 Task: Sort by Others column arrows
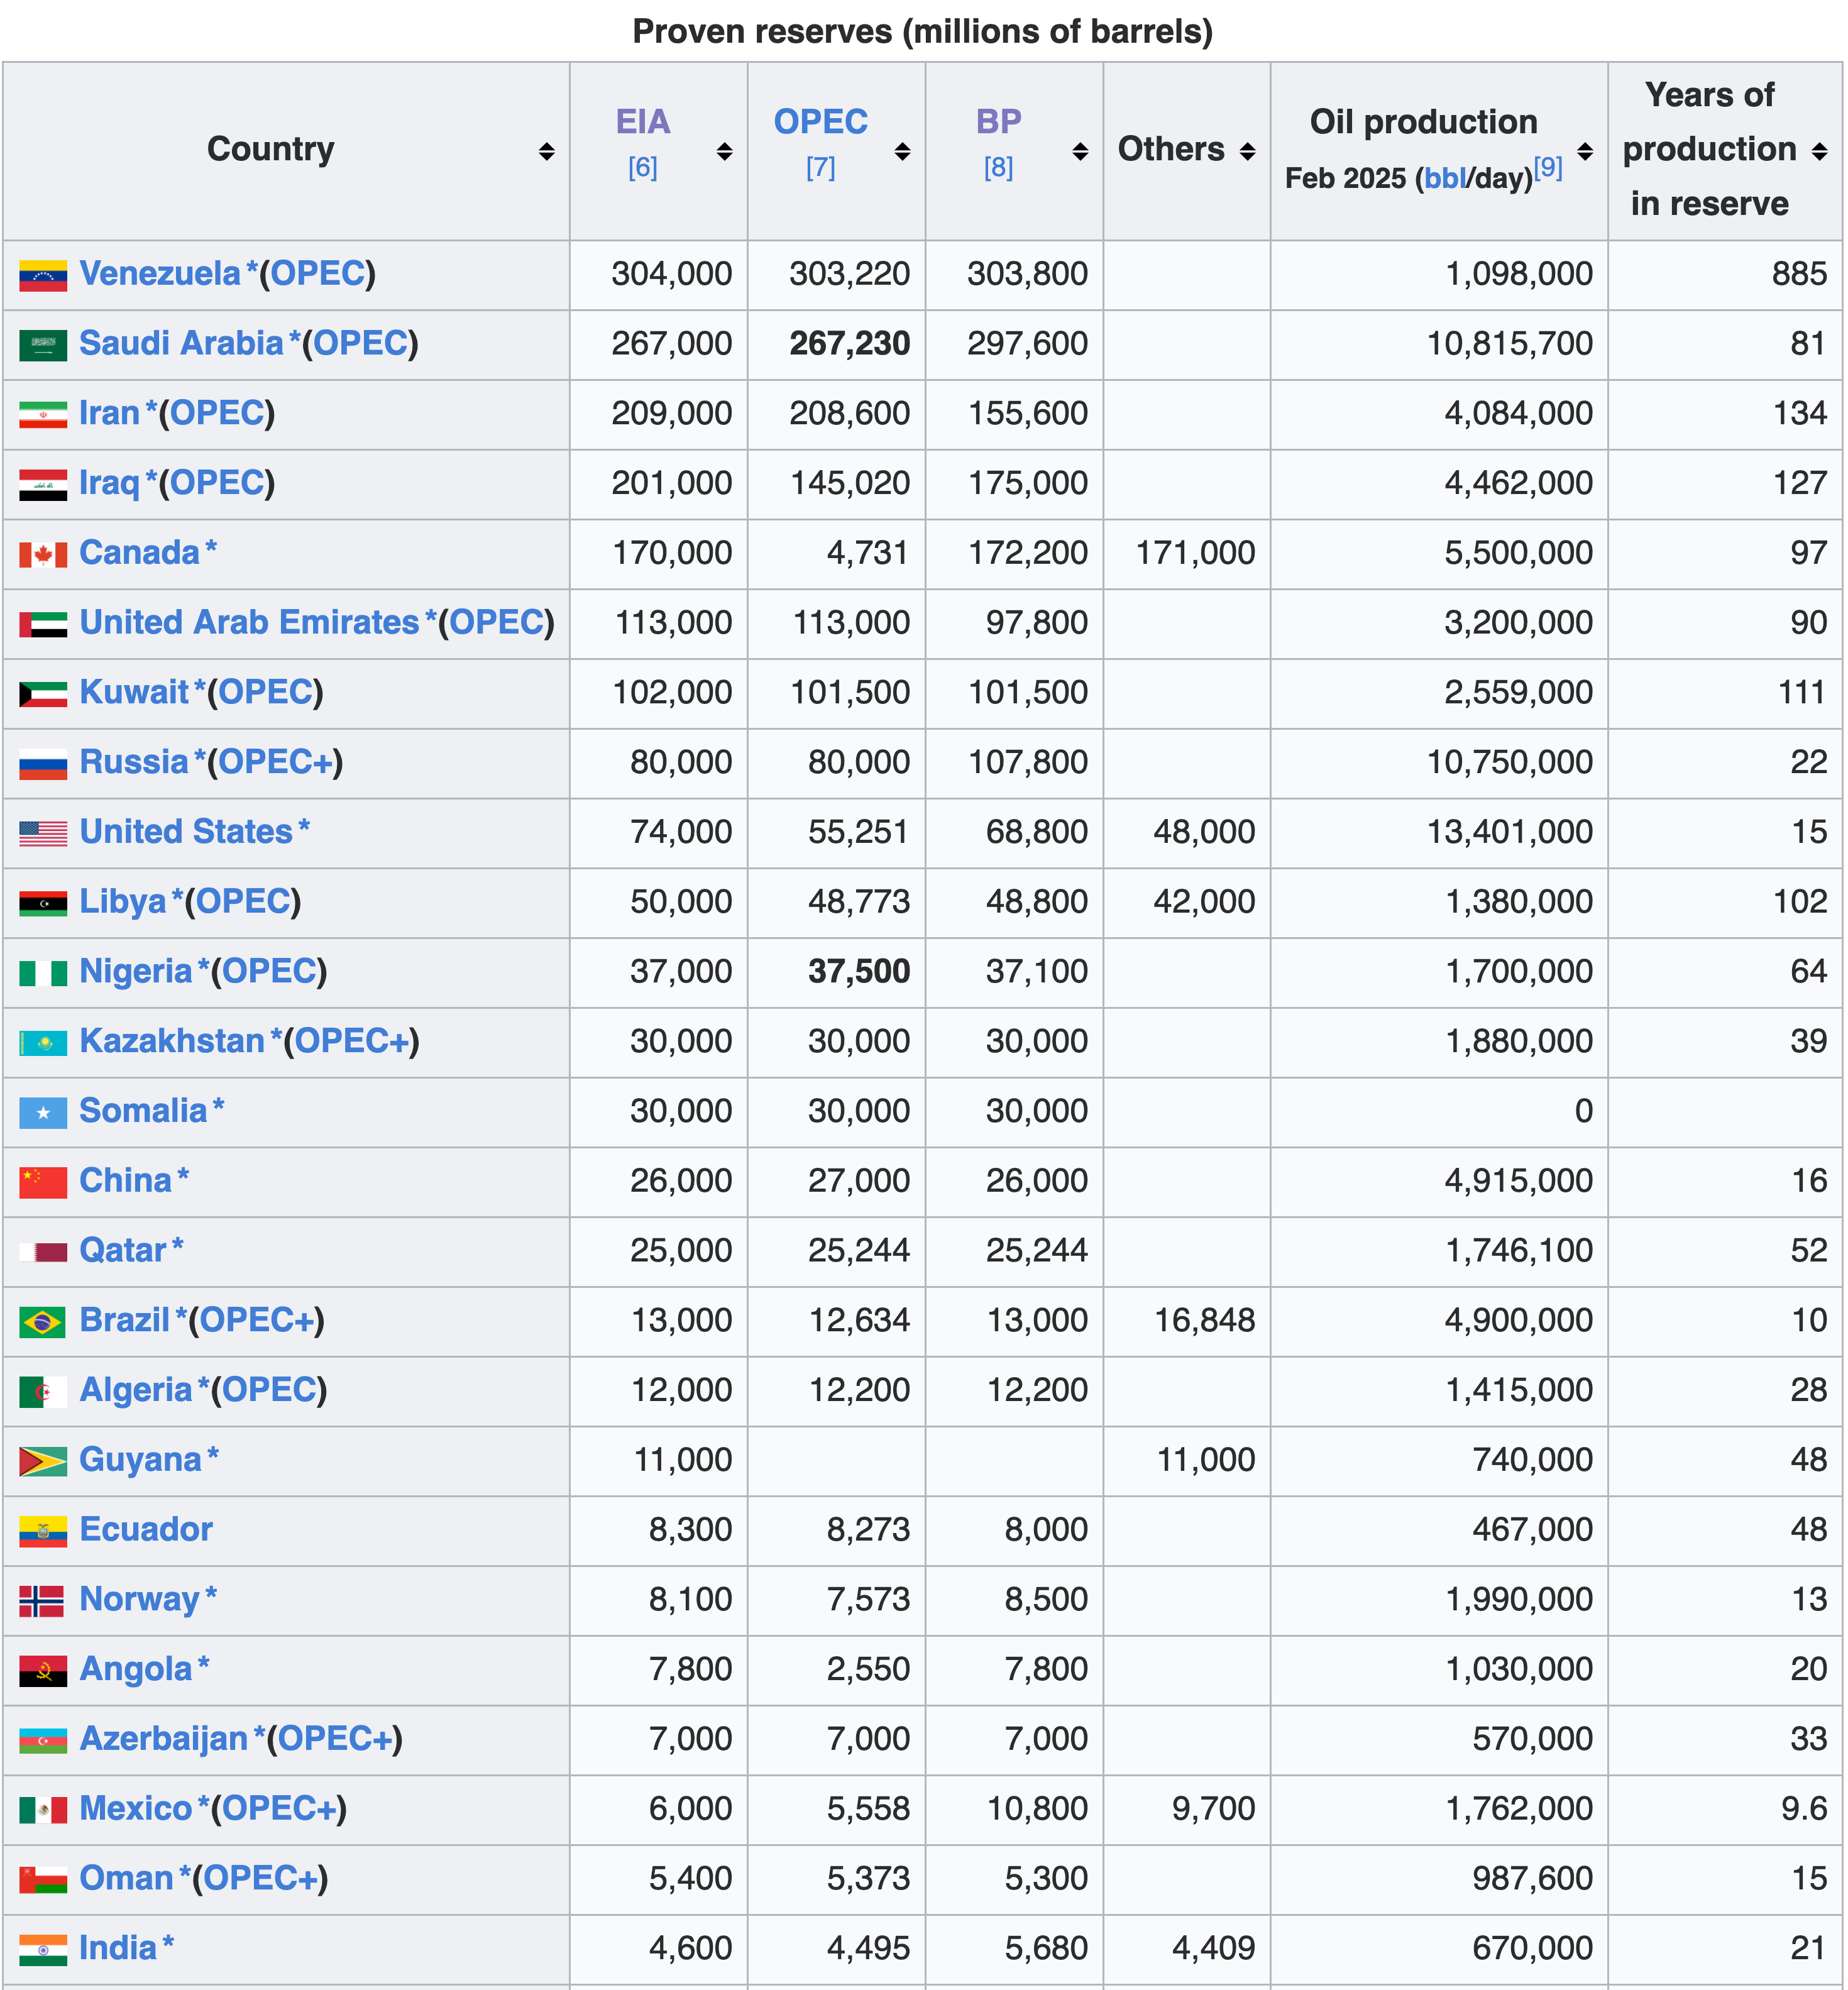1247,151
